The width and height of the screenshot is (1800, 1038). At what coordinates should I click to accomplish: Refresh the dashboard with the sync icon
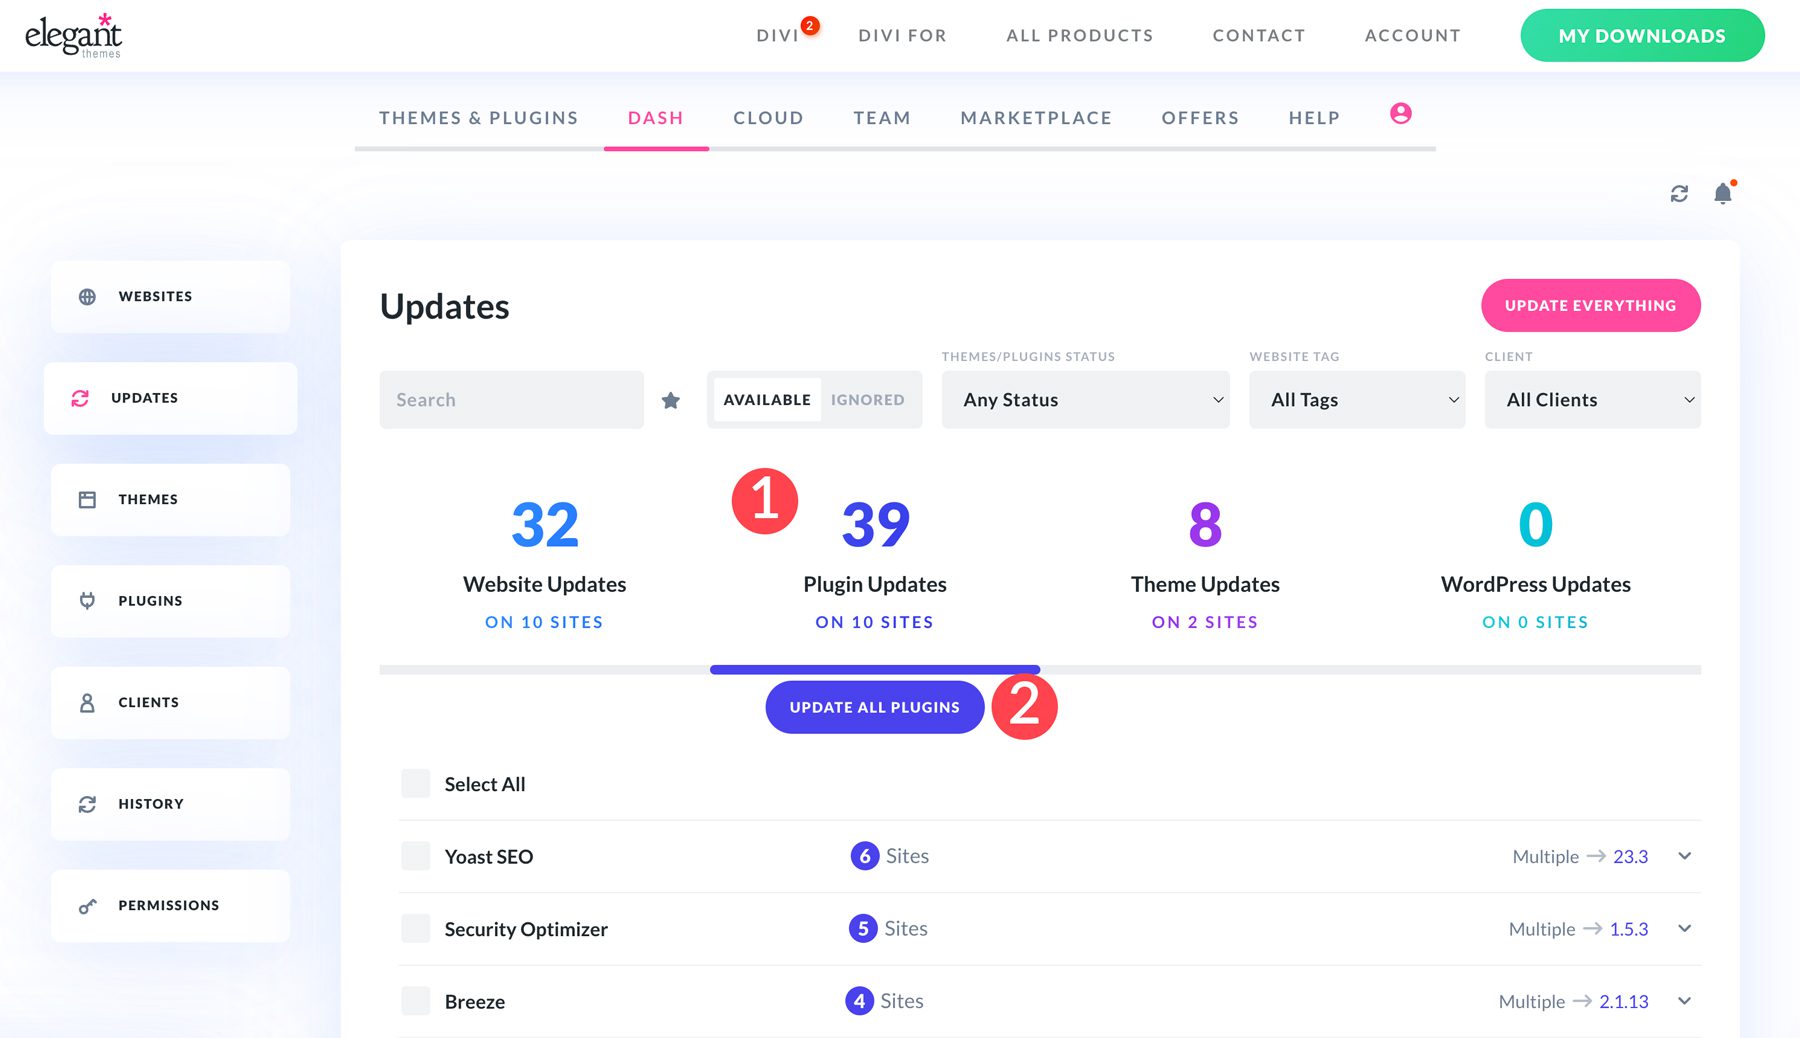tap(1680, 192)
